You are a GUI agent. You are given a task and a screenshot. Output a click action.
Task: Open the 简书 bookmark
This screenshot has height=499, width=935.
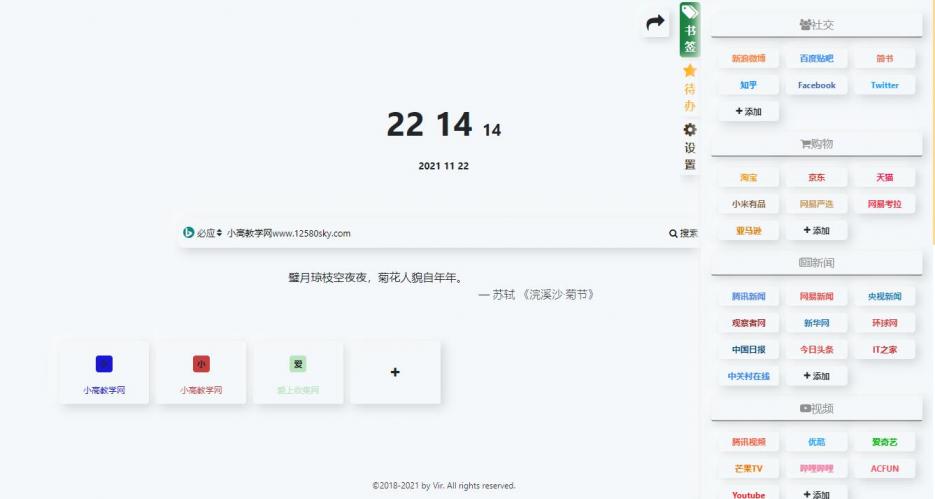(x=884, y=58)
